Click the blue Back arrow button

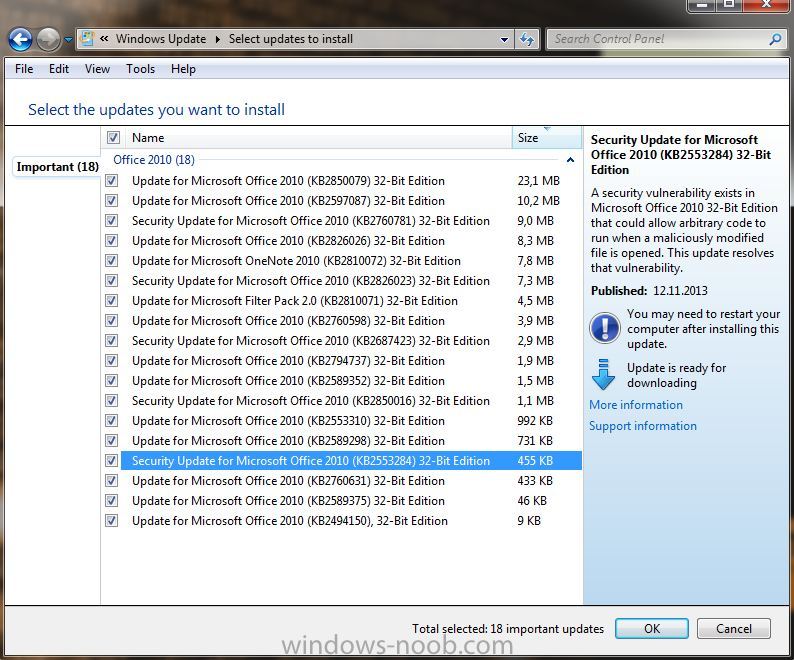click(x=20, y=40)
